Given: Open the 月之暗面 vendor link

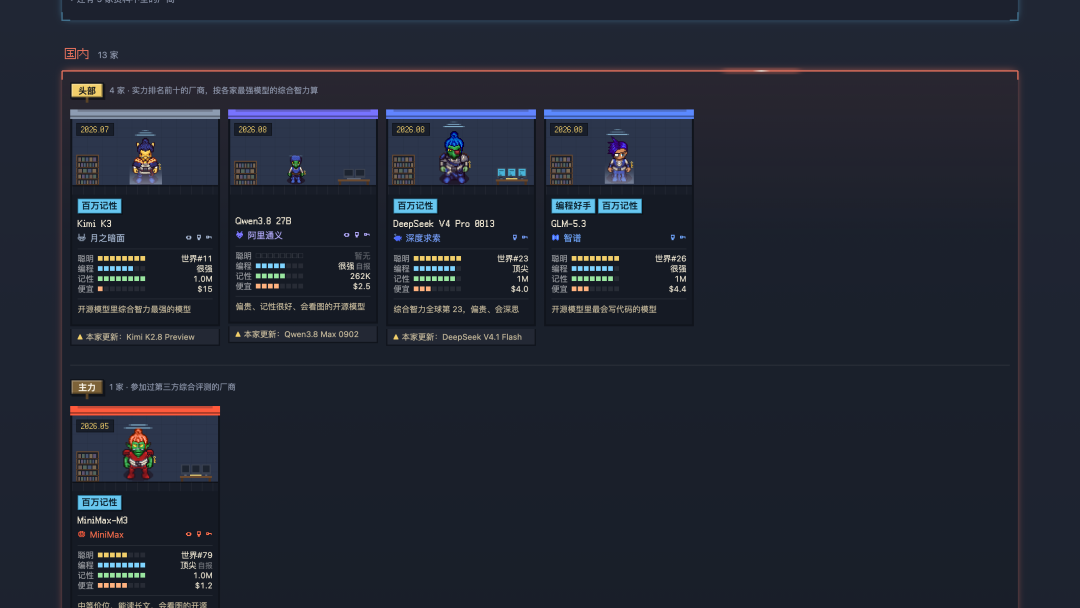Looking at the screenshot, I should click(x=107, y=238).
